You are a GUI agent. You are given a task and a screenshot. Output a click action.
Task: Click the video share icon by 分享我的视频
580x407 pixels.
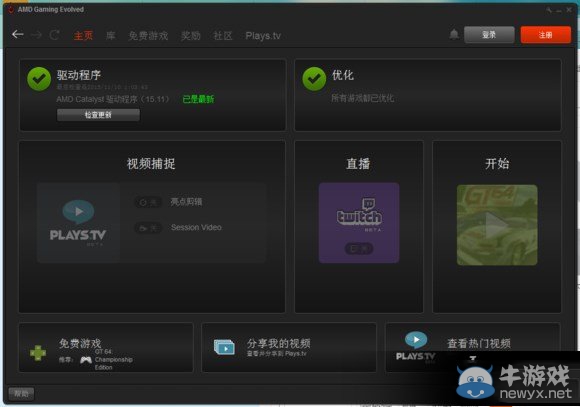pyautogui.click(x=224, y=347)
